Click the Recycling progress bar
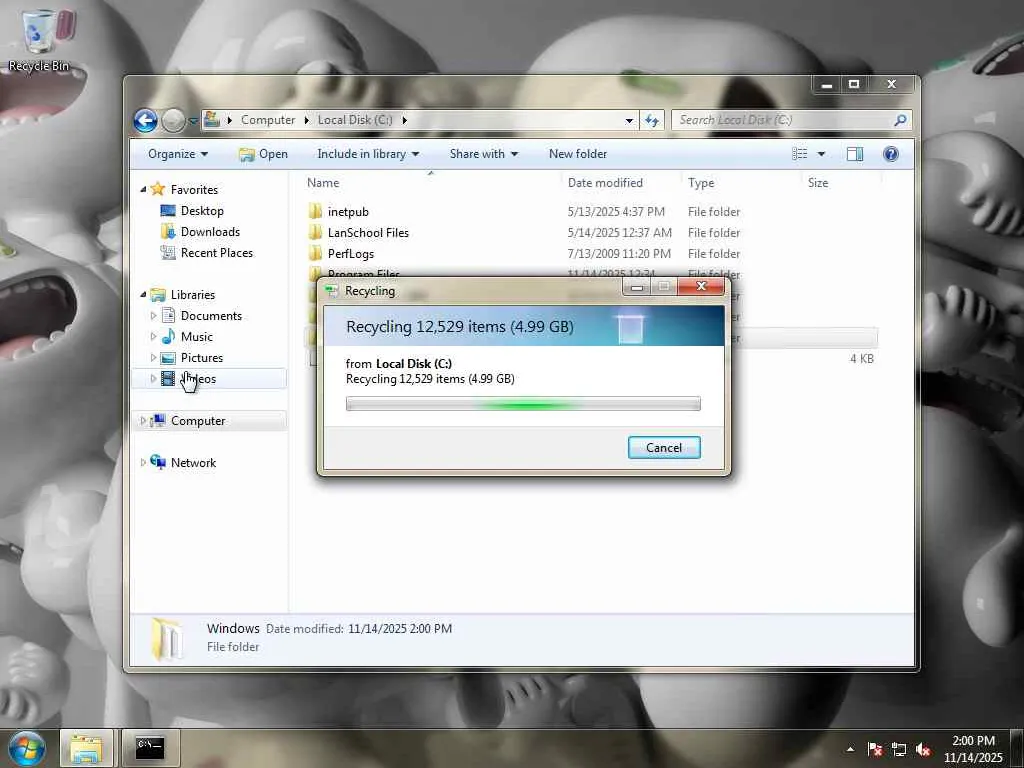The height and width of the screenshot is (768, 1024). 523,404
